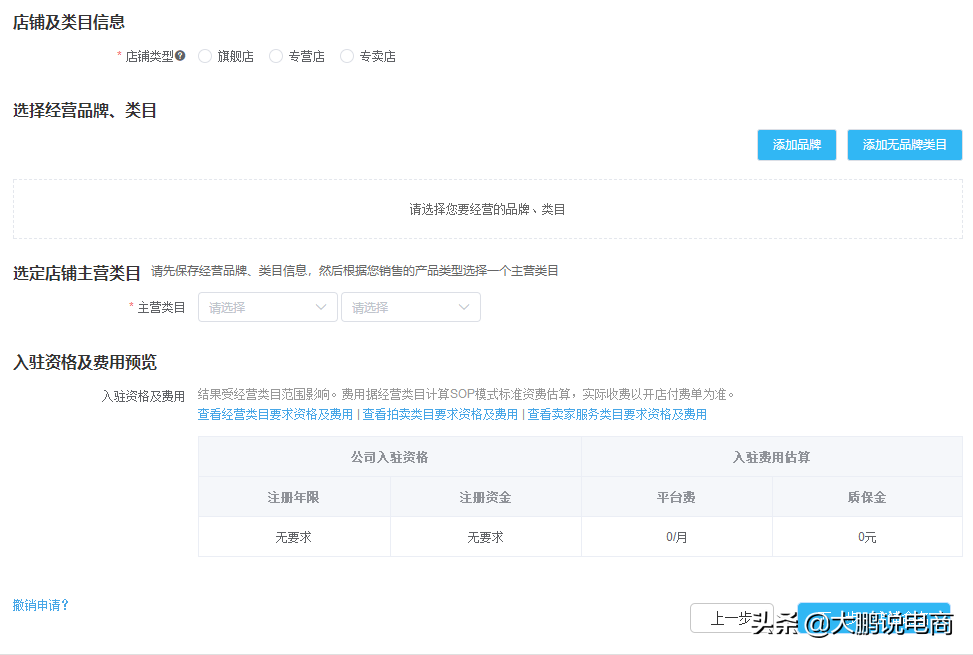973x655 pixels.
Task: Open the first 主营类目 dropdown
Action: pyautogui.click(x=267, y=307)
